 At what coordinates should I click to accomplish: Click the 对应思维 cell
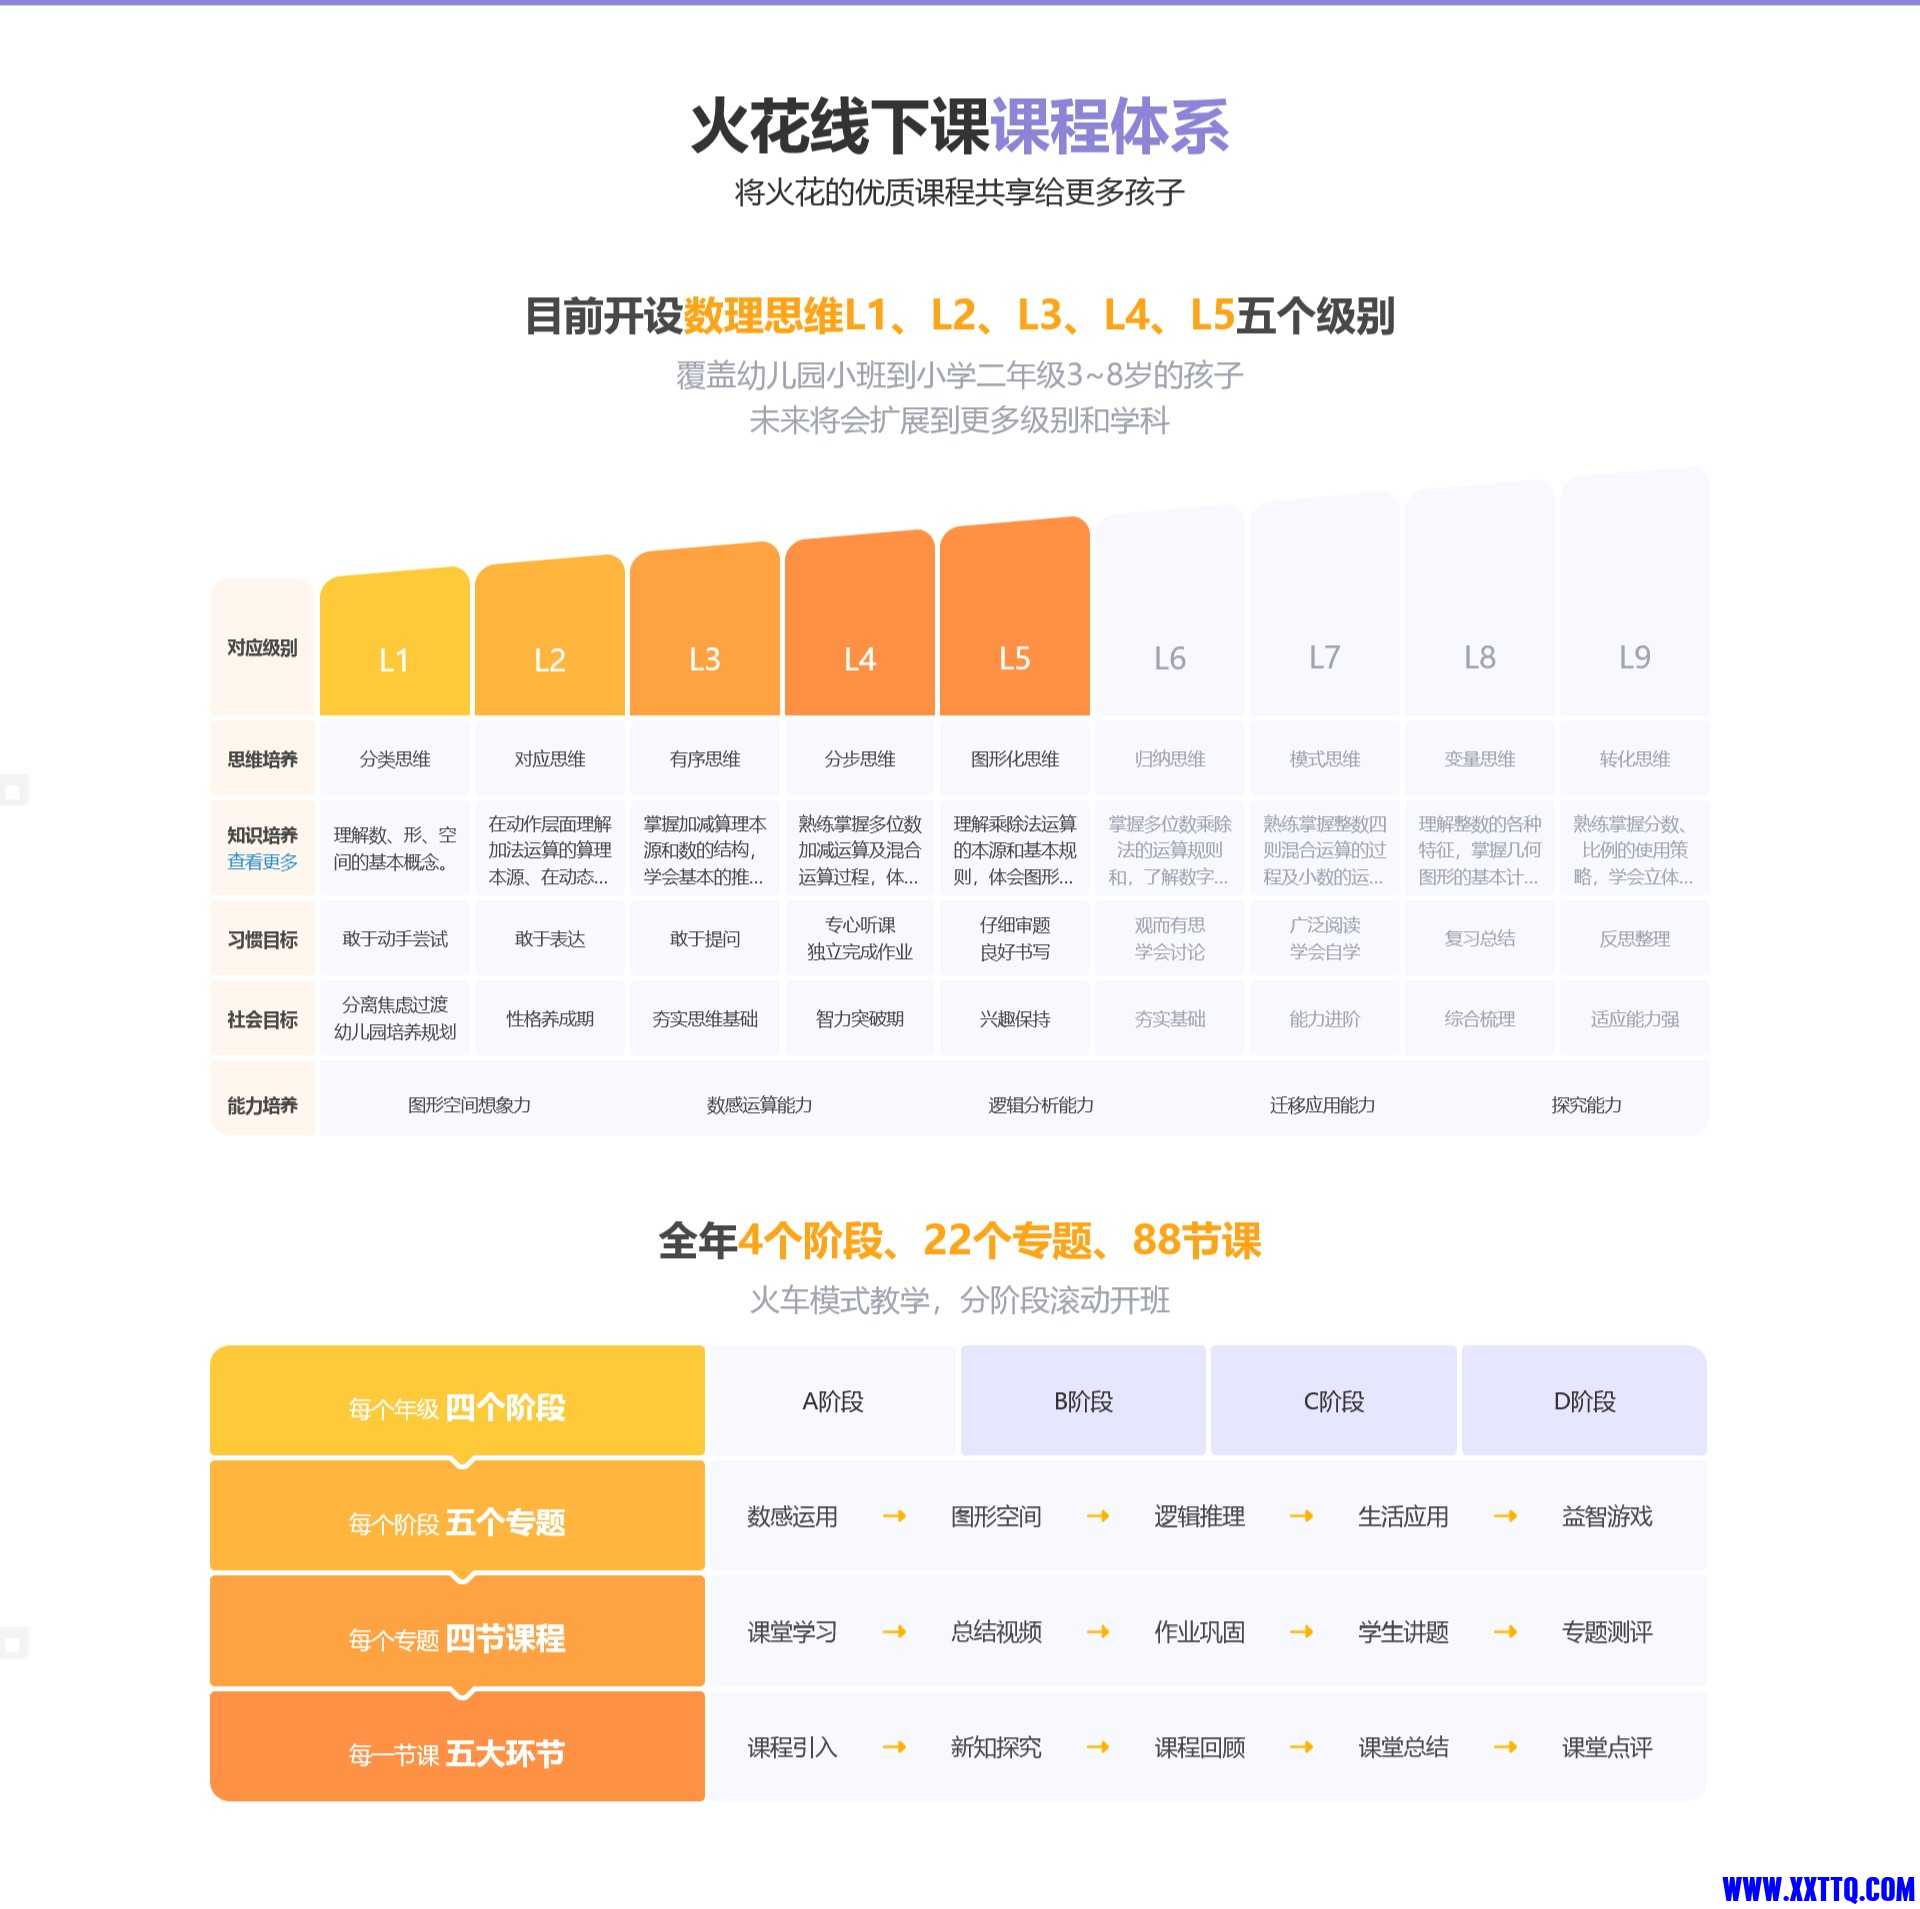(550, 759)
